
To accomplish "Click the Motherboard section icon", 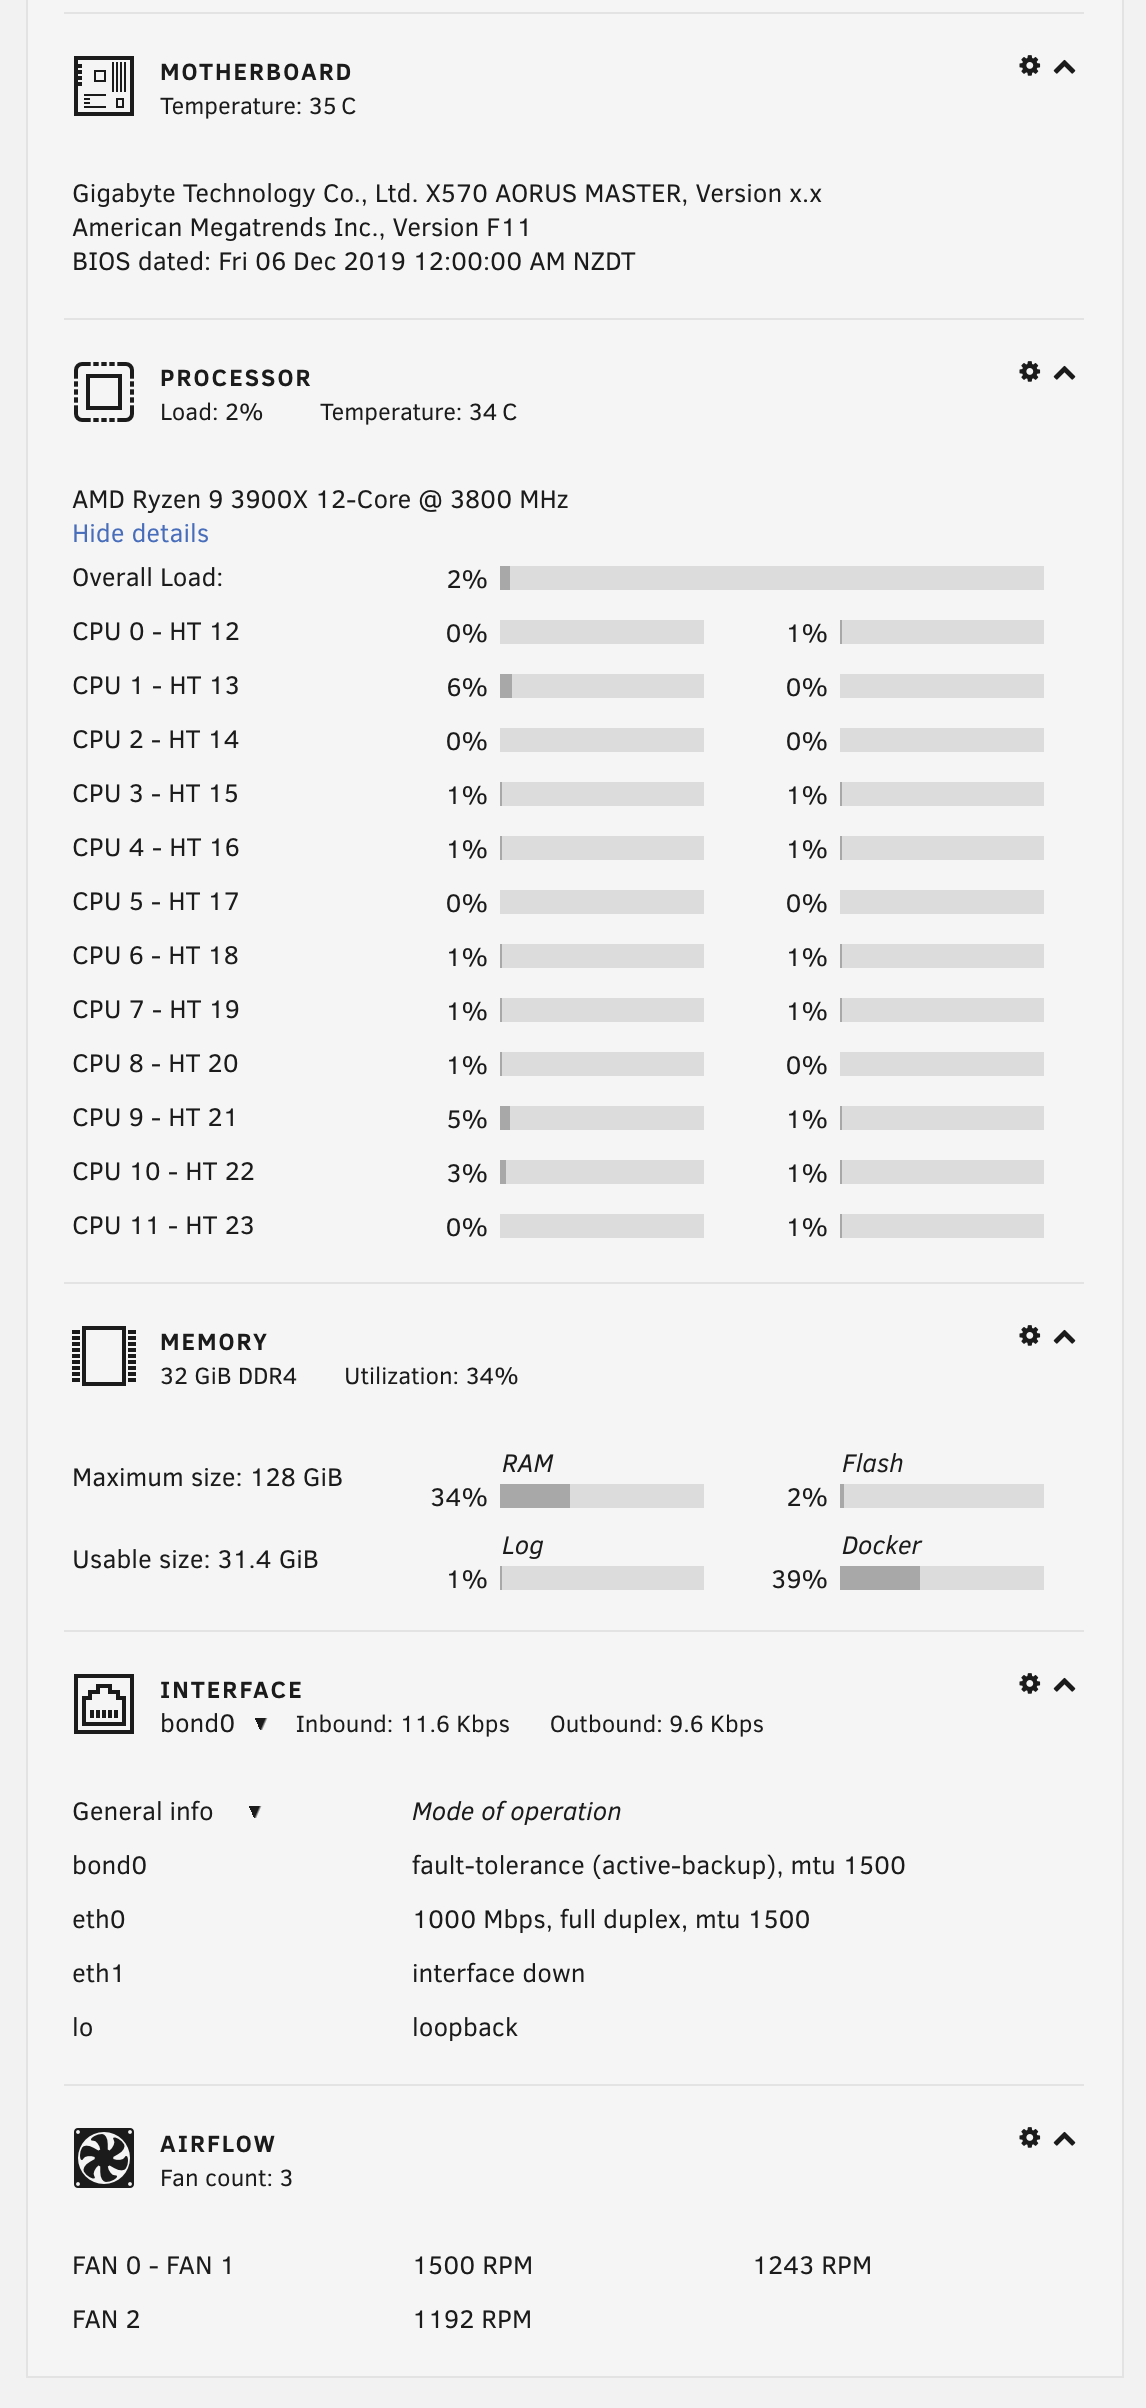I will (104, 87).
